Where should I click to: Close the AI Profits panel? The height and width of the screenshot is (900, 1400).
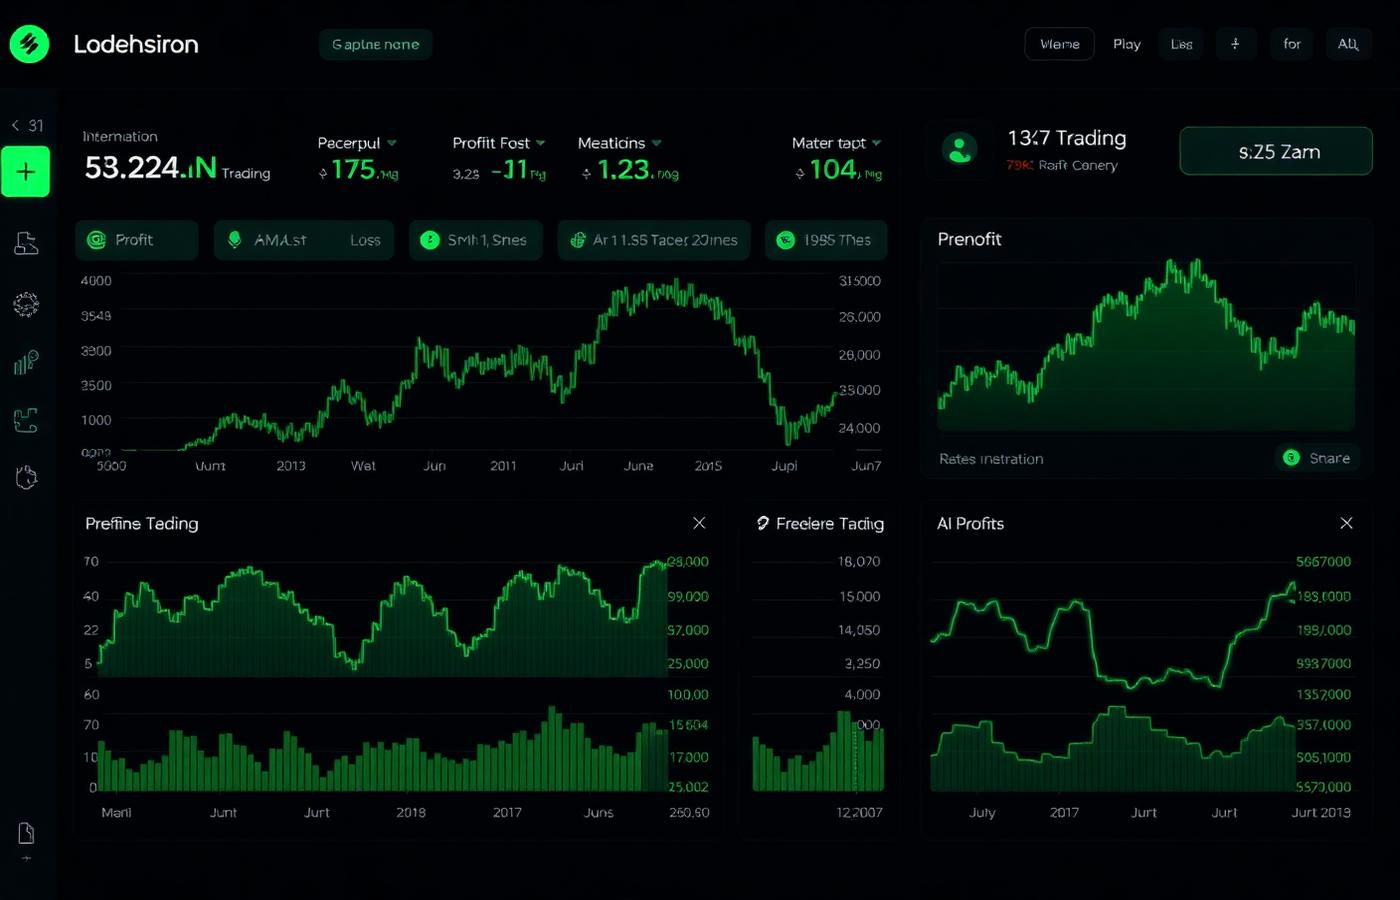coord(1346,523)
